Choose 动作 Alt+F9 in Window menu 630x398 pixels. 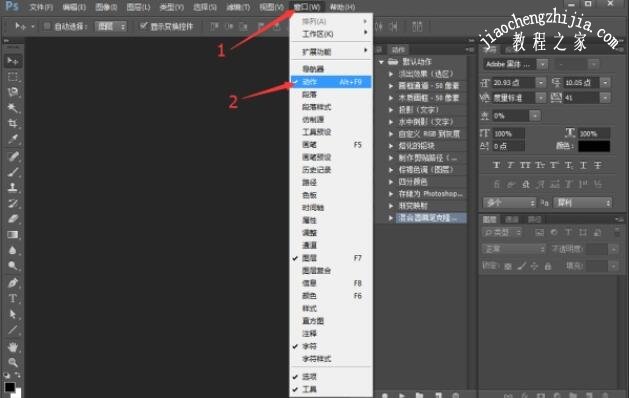[x=331, y=82]
